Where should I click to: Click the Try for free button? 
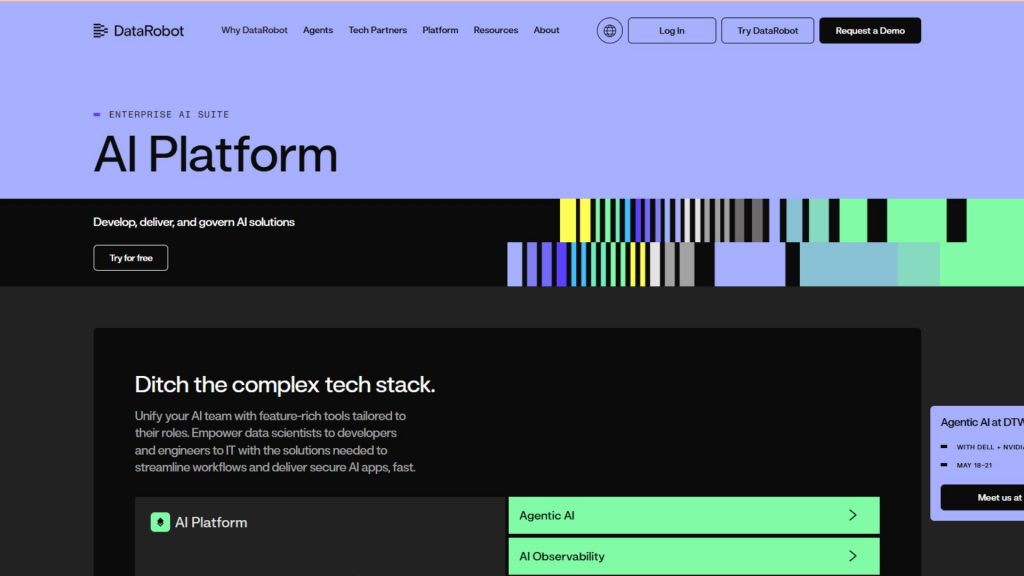tap(131, 258)
